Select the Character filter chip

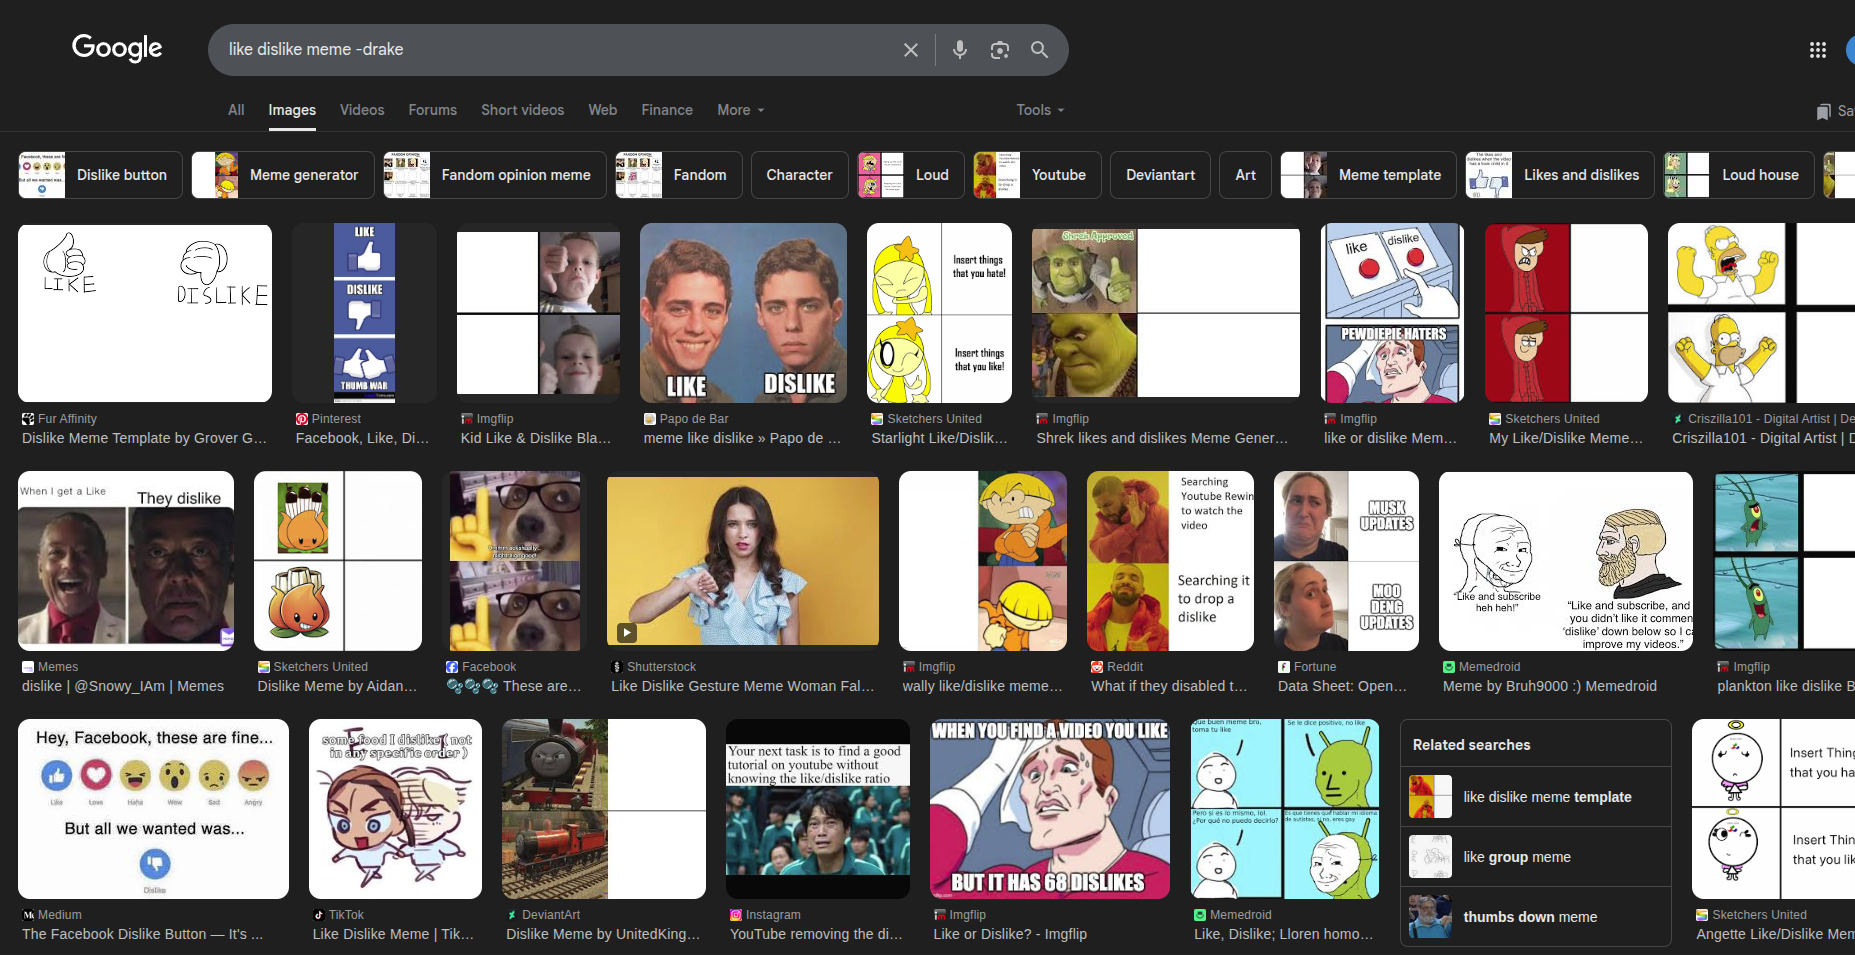(799, 175)
